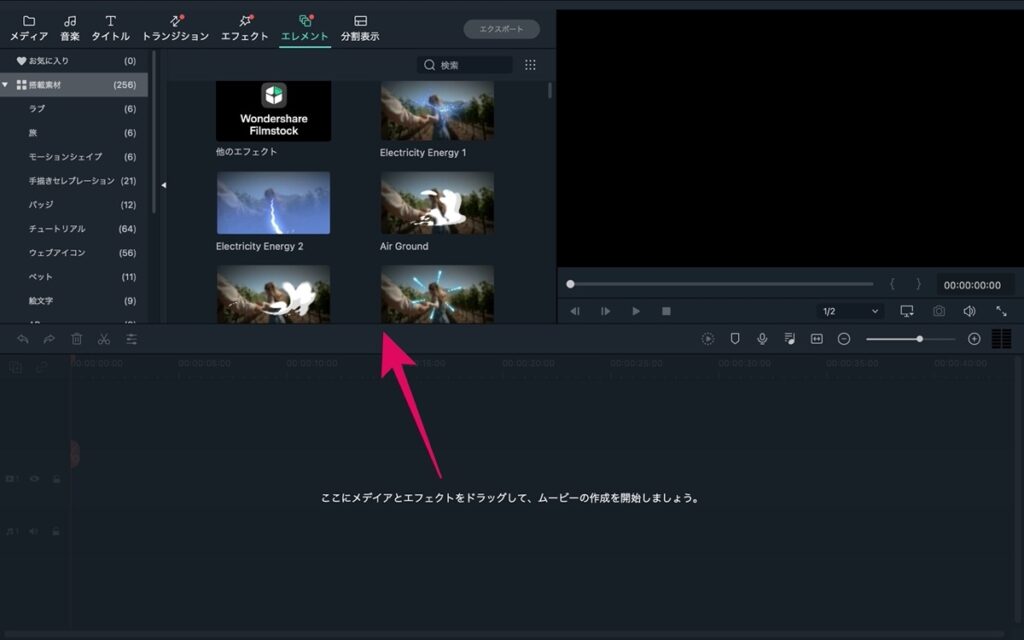Enter fullscreen preview
The image size is (1024, 640).
(1001, 312)
